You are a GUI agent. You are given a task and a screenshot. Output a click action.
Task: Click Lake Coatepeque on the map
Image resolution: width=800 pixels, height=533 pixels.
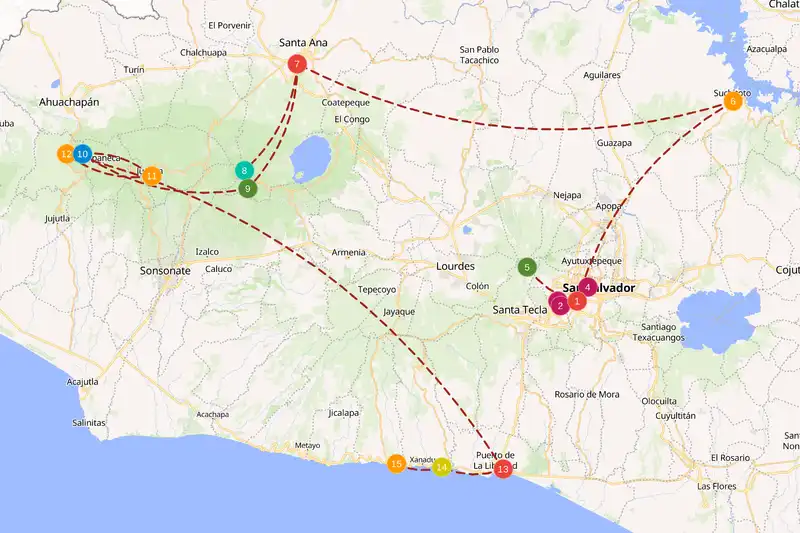coord(310,159)
